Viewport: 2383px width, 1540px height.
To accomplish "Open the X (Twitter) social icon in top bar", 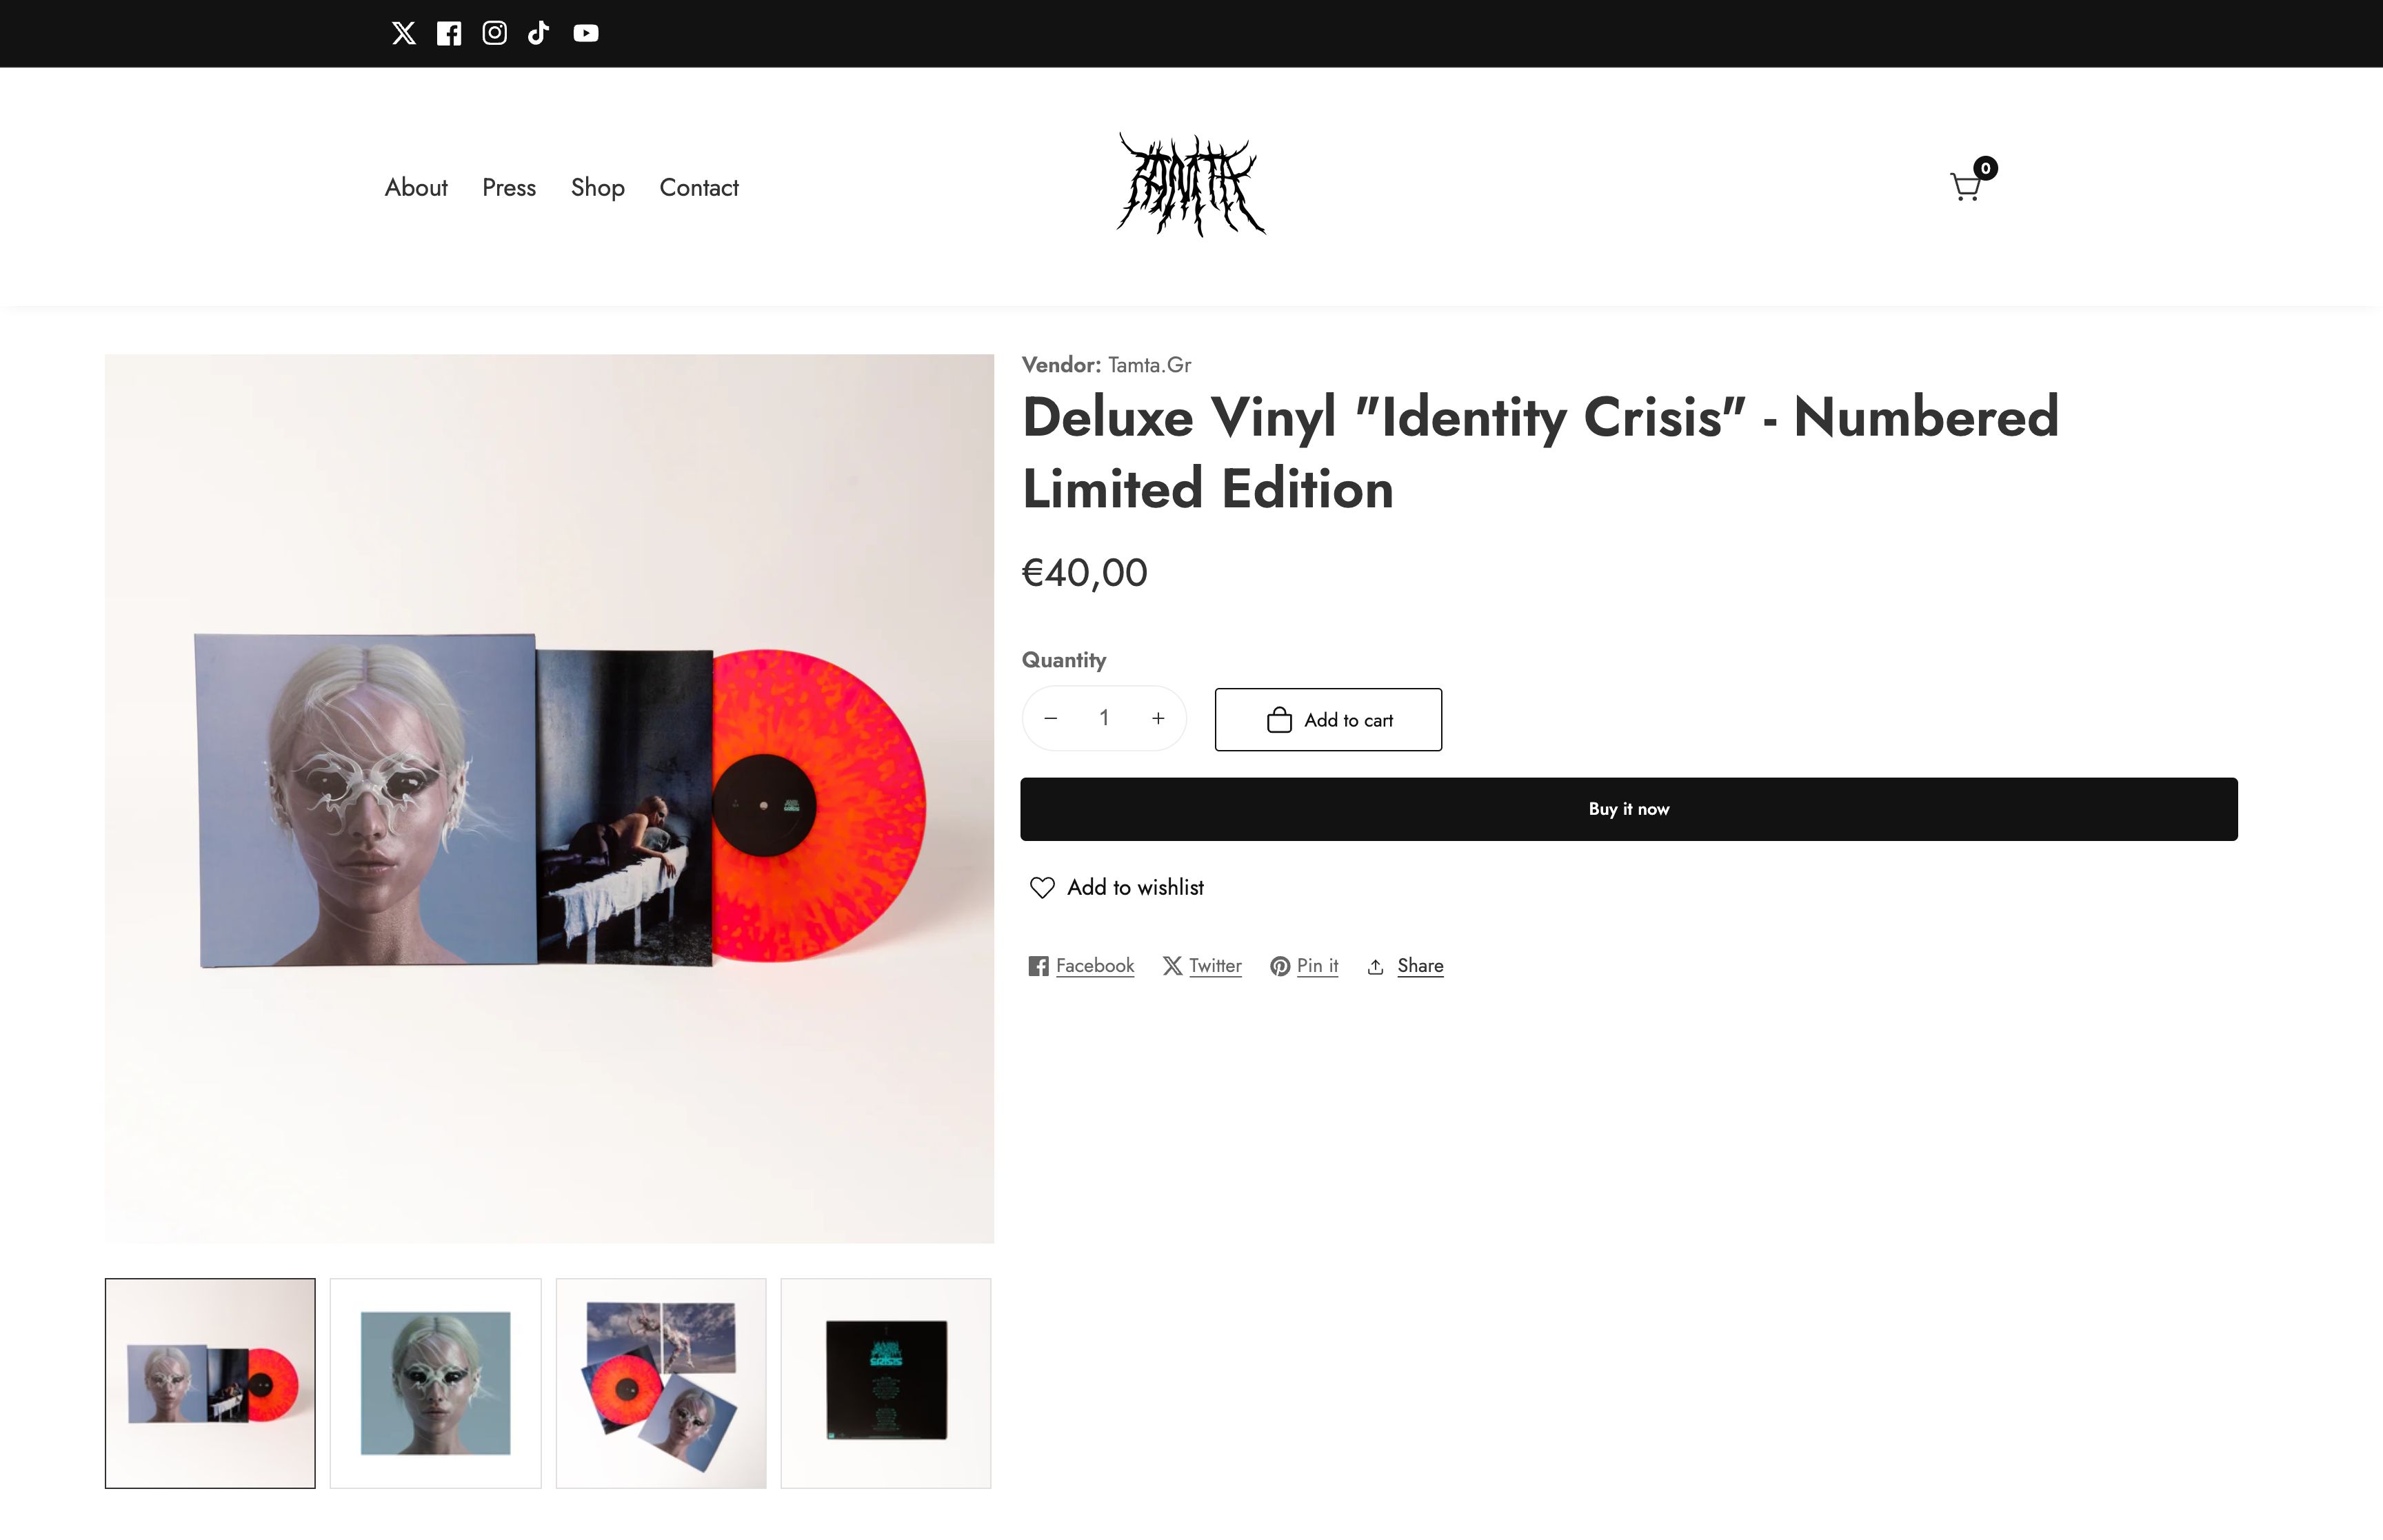I will (403, 33).
